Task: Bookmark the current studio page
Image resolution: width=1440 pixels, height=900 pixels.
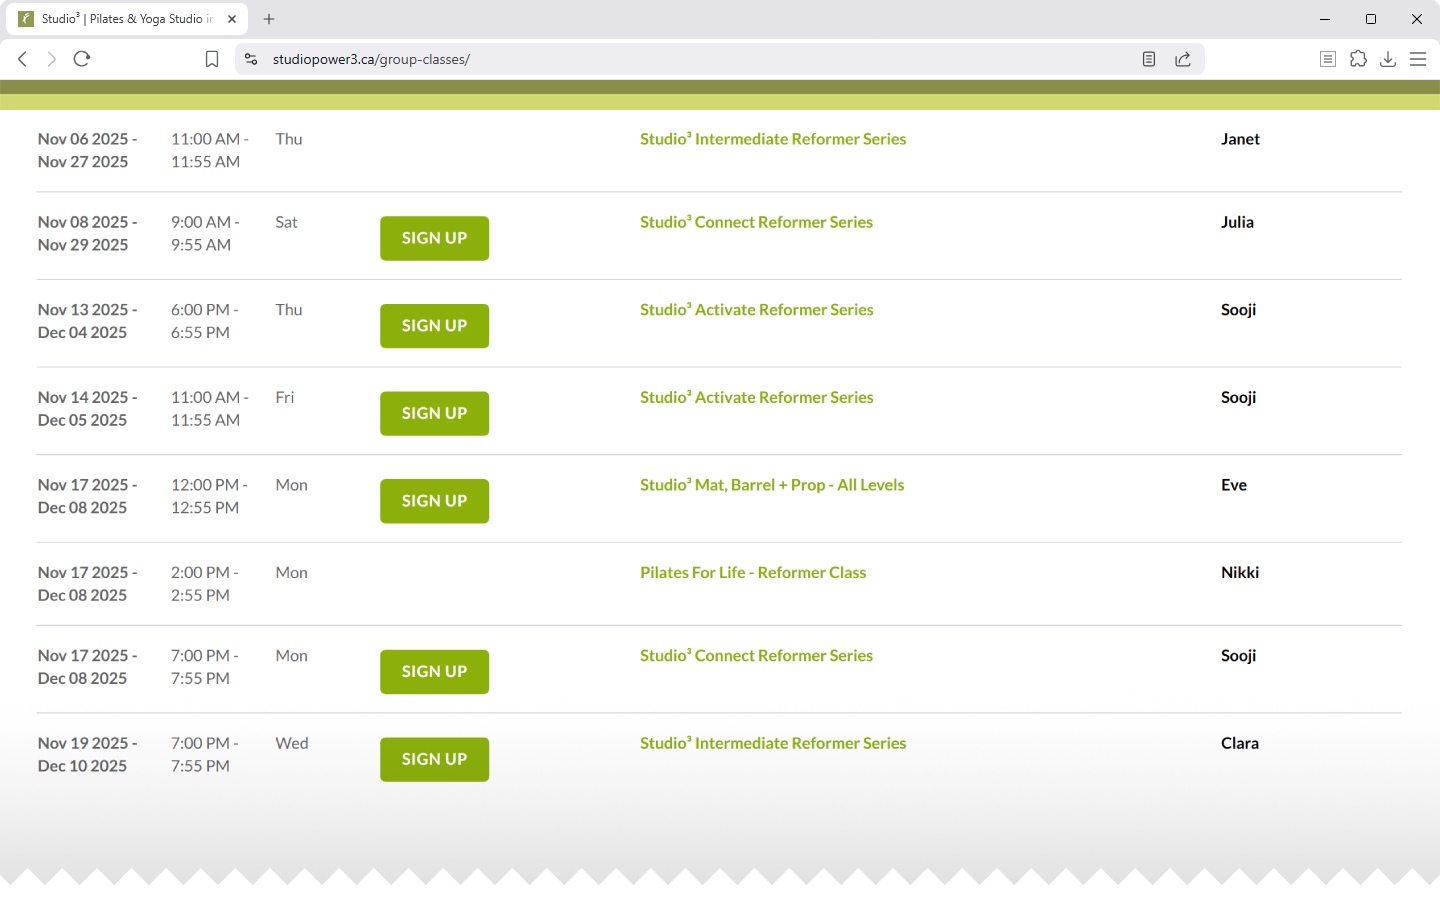Action: (x=211, y=59)
